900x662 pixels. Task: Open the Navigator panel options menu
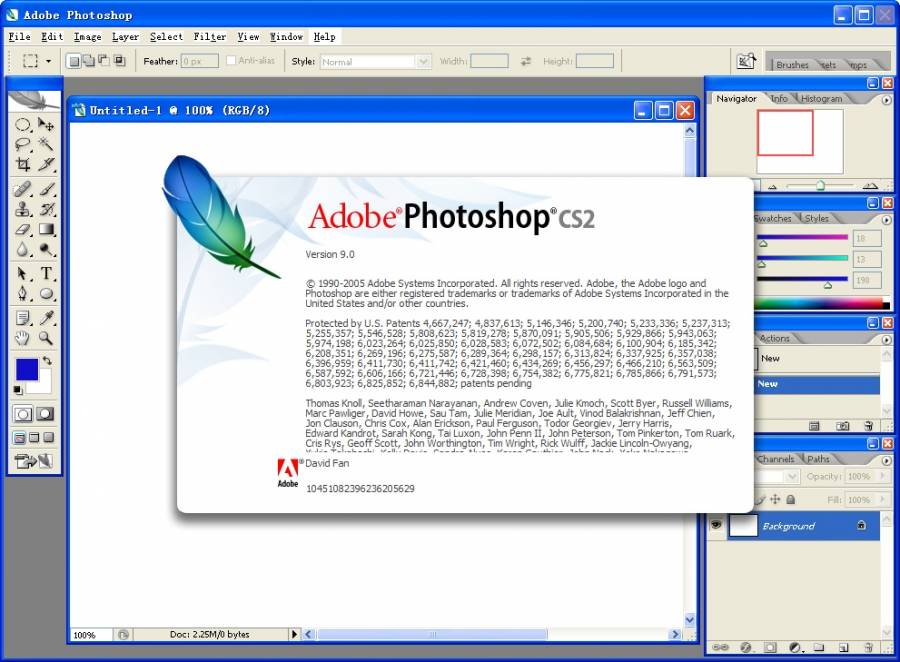[886, 99]
